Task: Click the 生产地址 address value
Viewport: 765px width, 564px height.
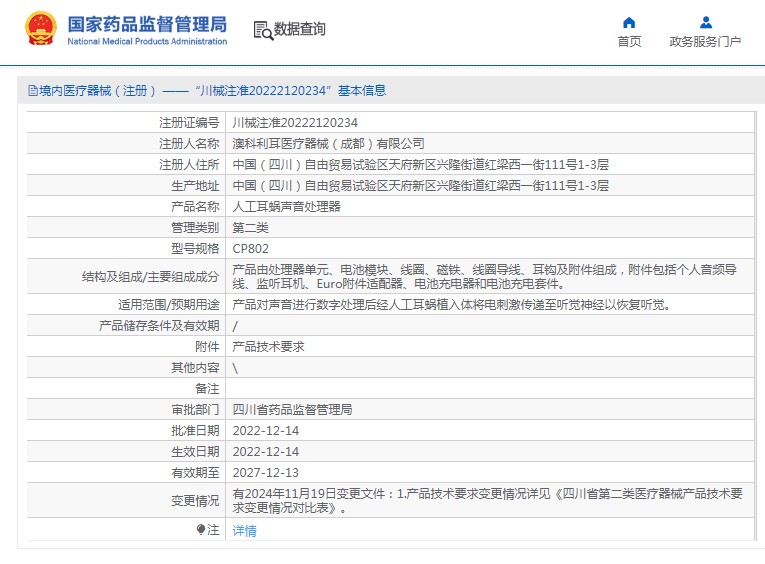Action: coord(421,185)
